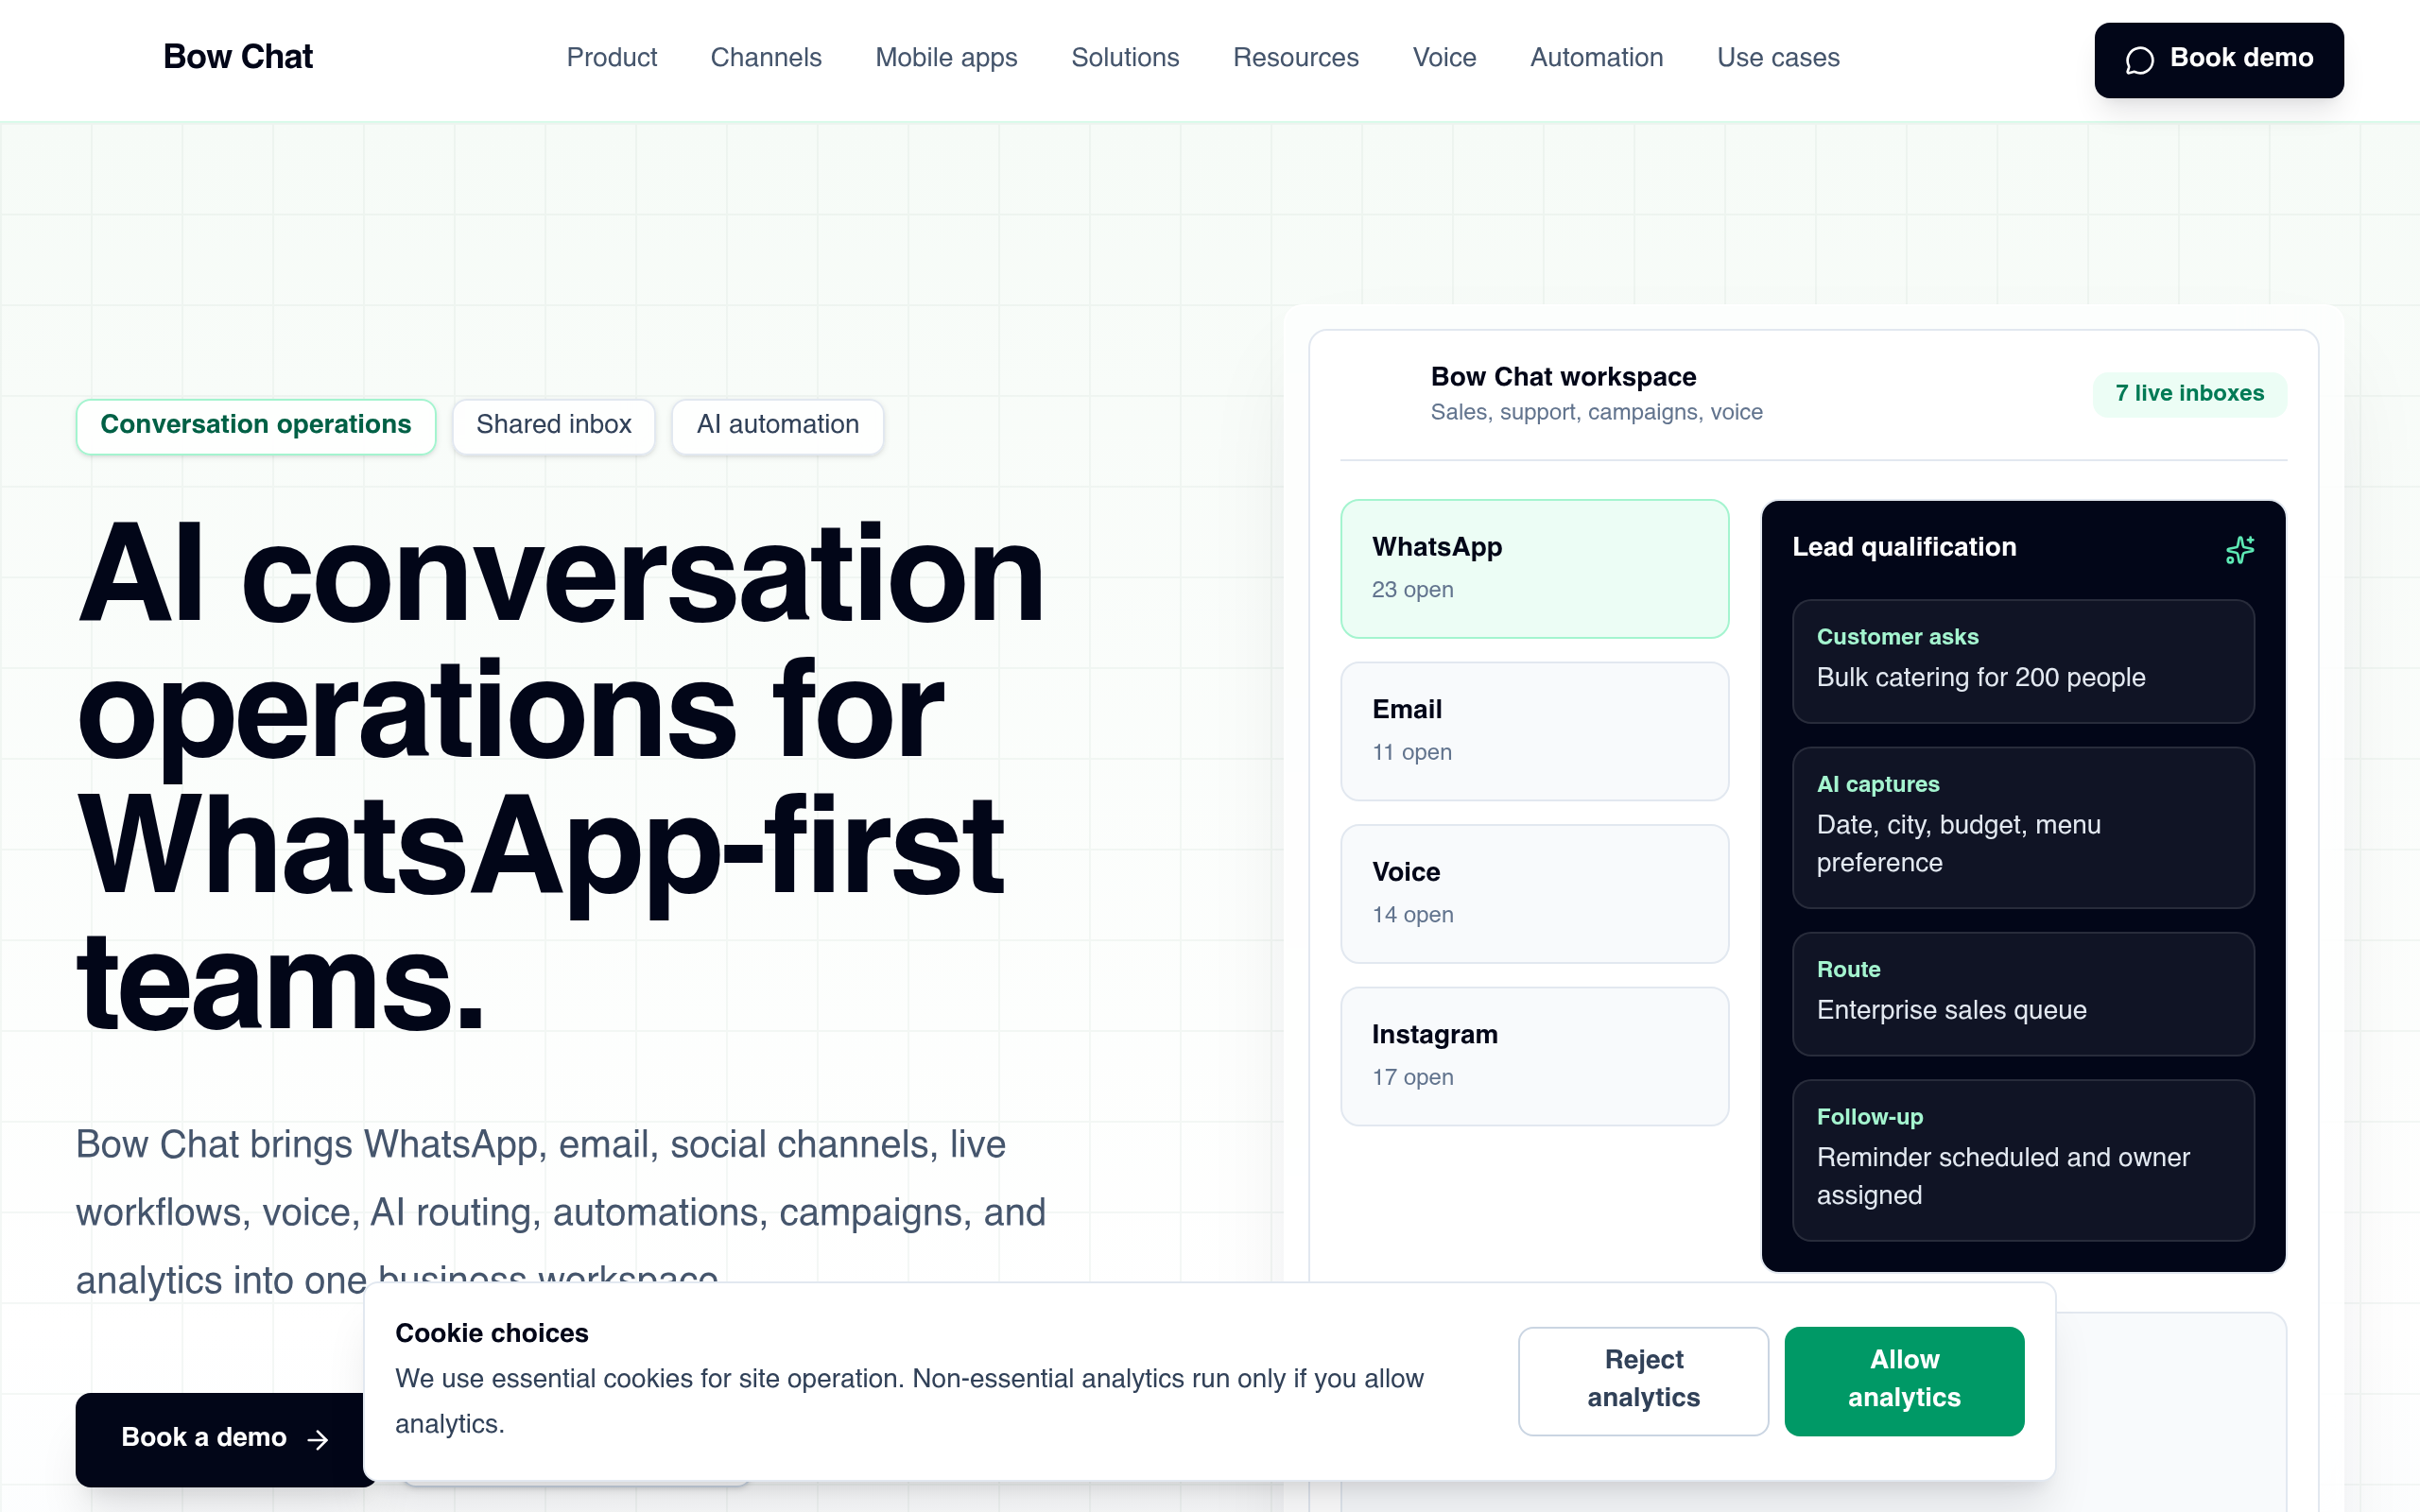Screen dimensions: 2420x1512
Task: Go to Mobile apps in navigation
Action: point(946,57)
